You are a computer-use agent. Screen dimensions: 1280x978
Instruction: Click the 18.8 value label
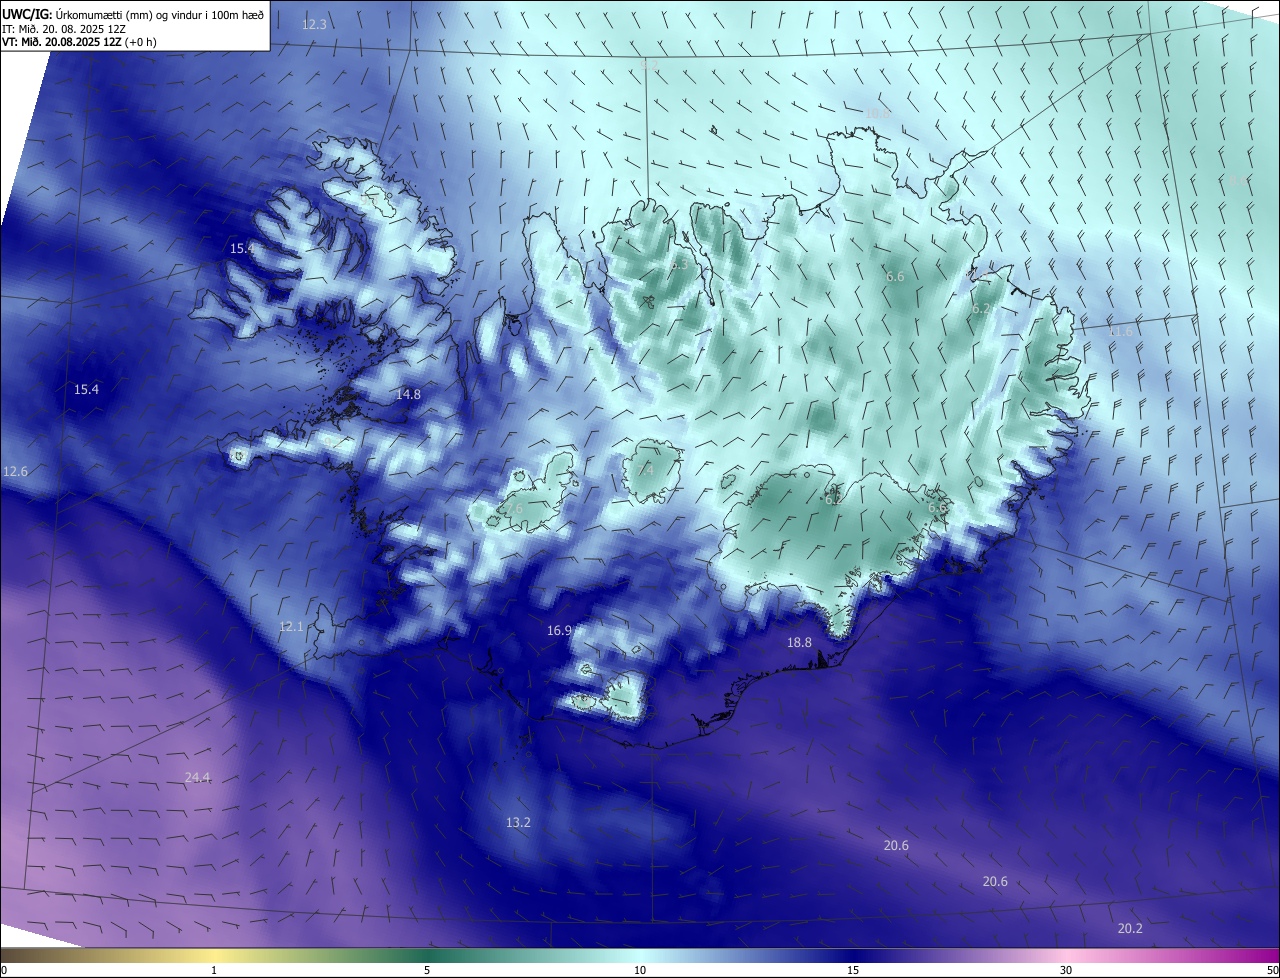tap(799, 643)
